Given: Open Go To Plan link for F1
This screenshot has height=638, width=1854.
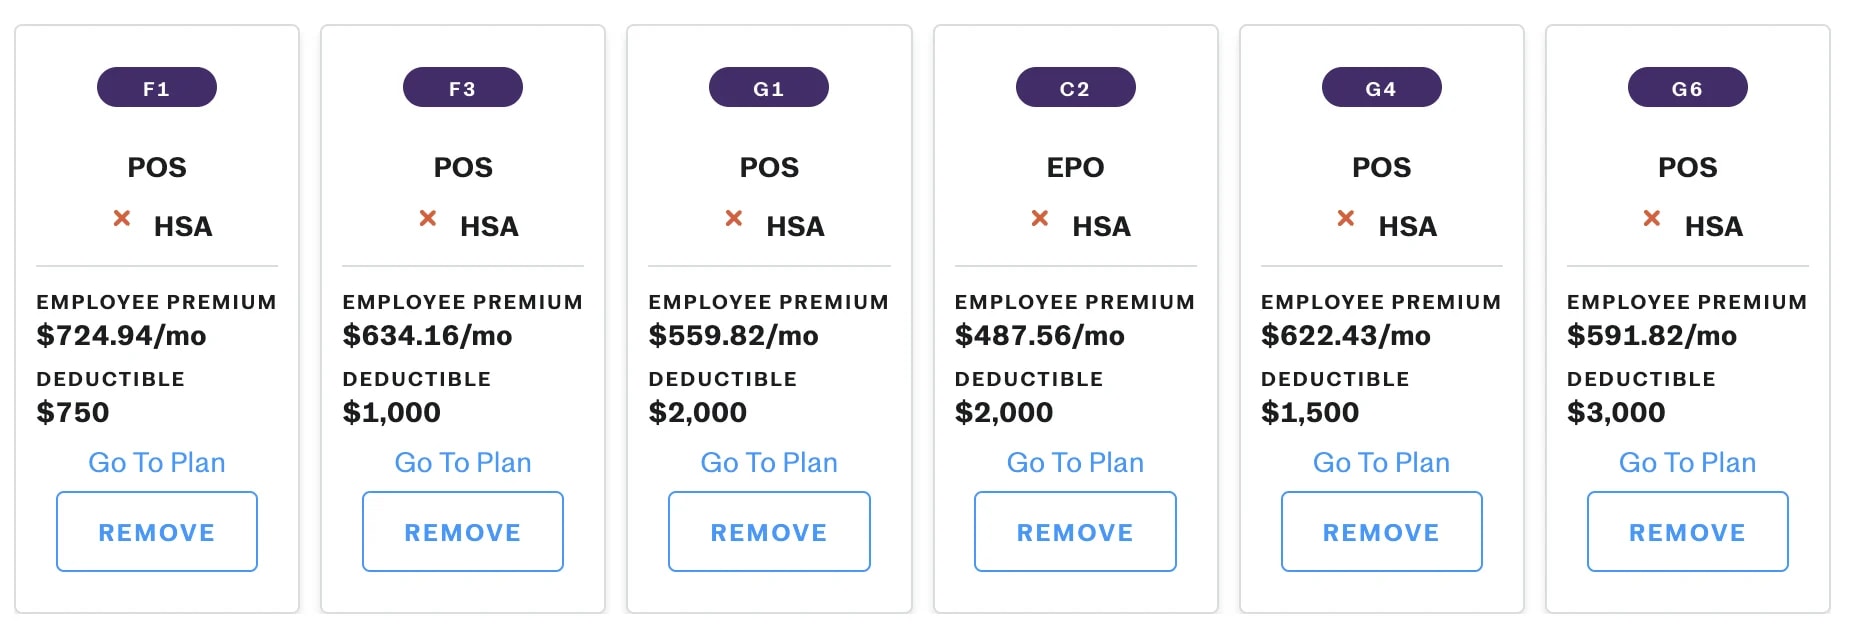Looking at the screenshot, I should (157, 462).
